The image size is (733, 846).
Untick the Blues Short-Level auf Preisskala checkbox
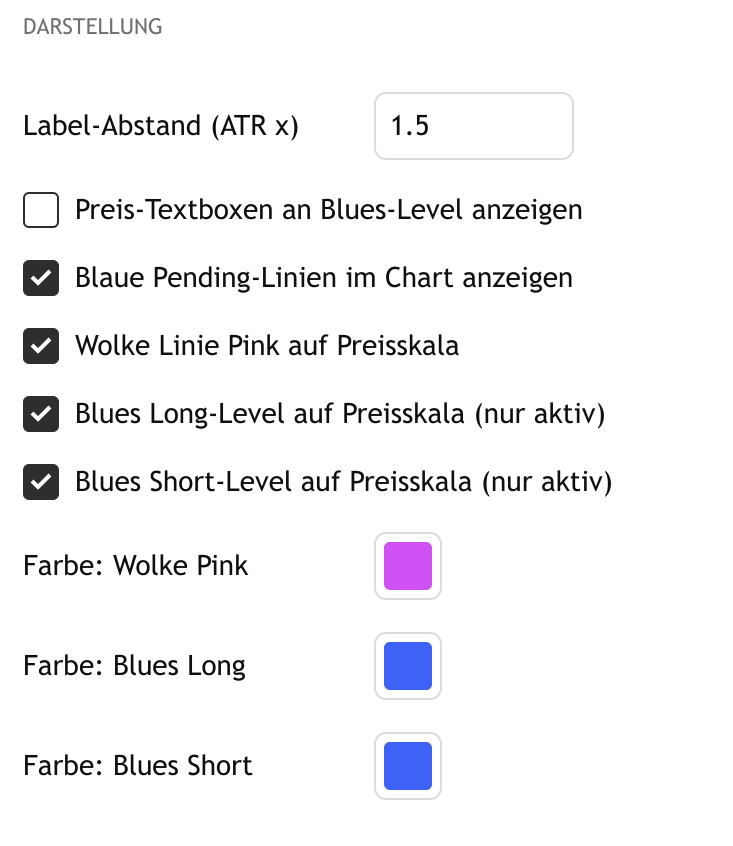41,482
